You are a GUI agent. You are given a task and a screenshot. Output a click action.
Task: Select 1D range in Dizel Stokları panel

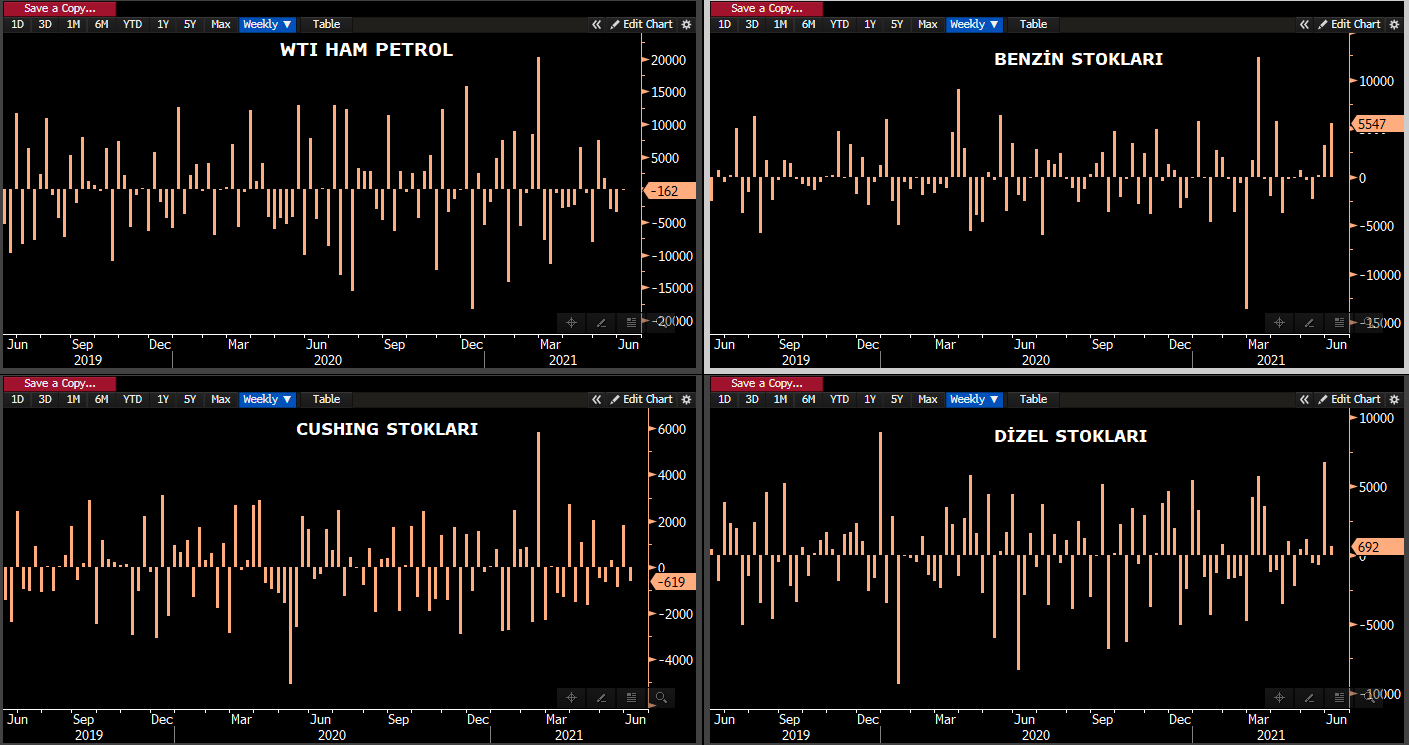click(724, 399)
